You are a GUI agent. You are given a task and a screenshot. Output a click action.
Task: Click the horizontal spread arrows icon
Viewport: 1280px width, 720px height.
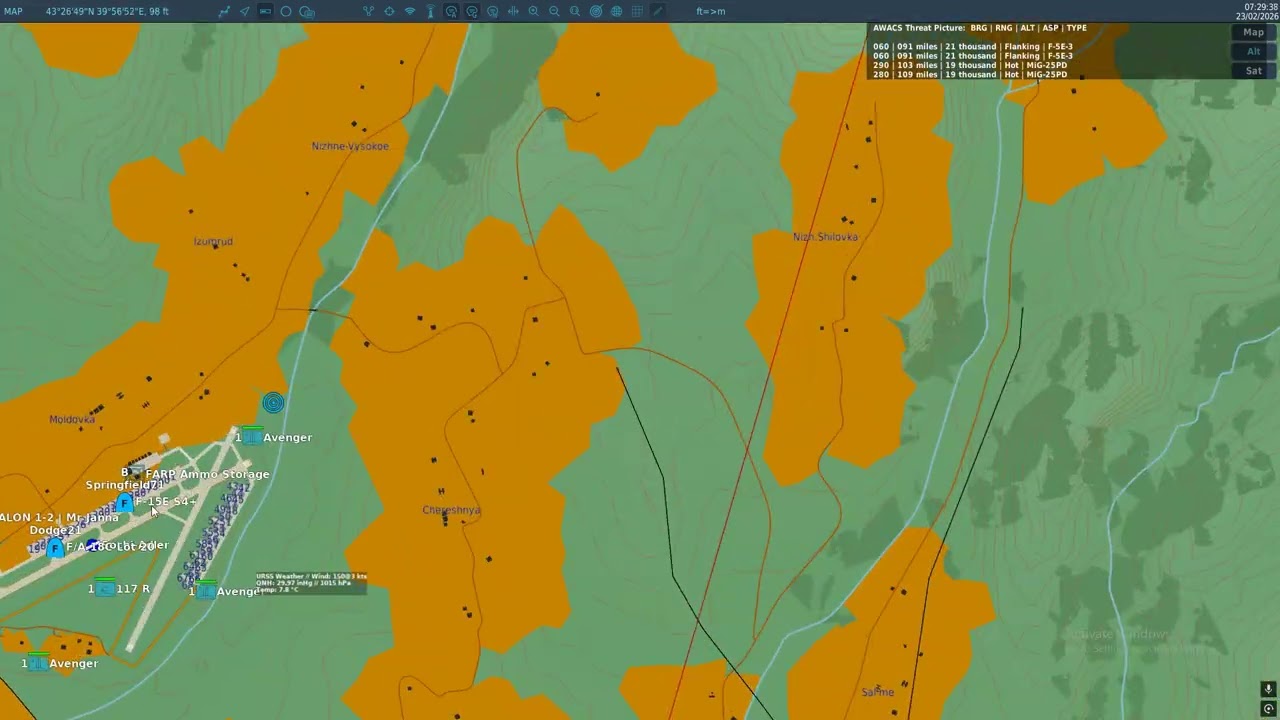point(513,11)
